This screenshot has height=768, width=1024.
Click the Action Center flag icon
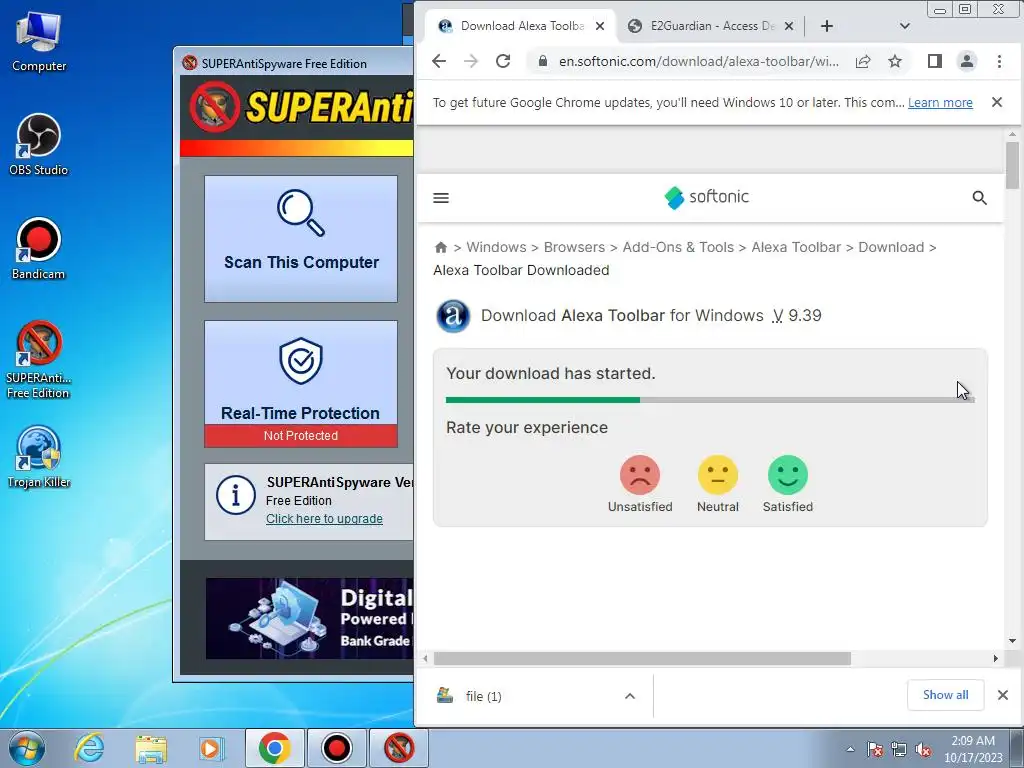pyautogui.click(x=875, y=749)
